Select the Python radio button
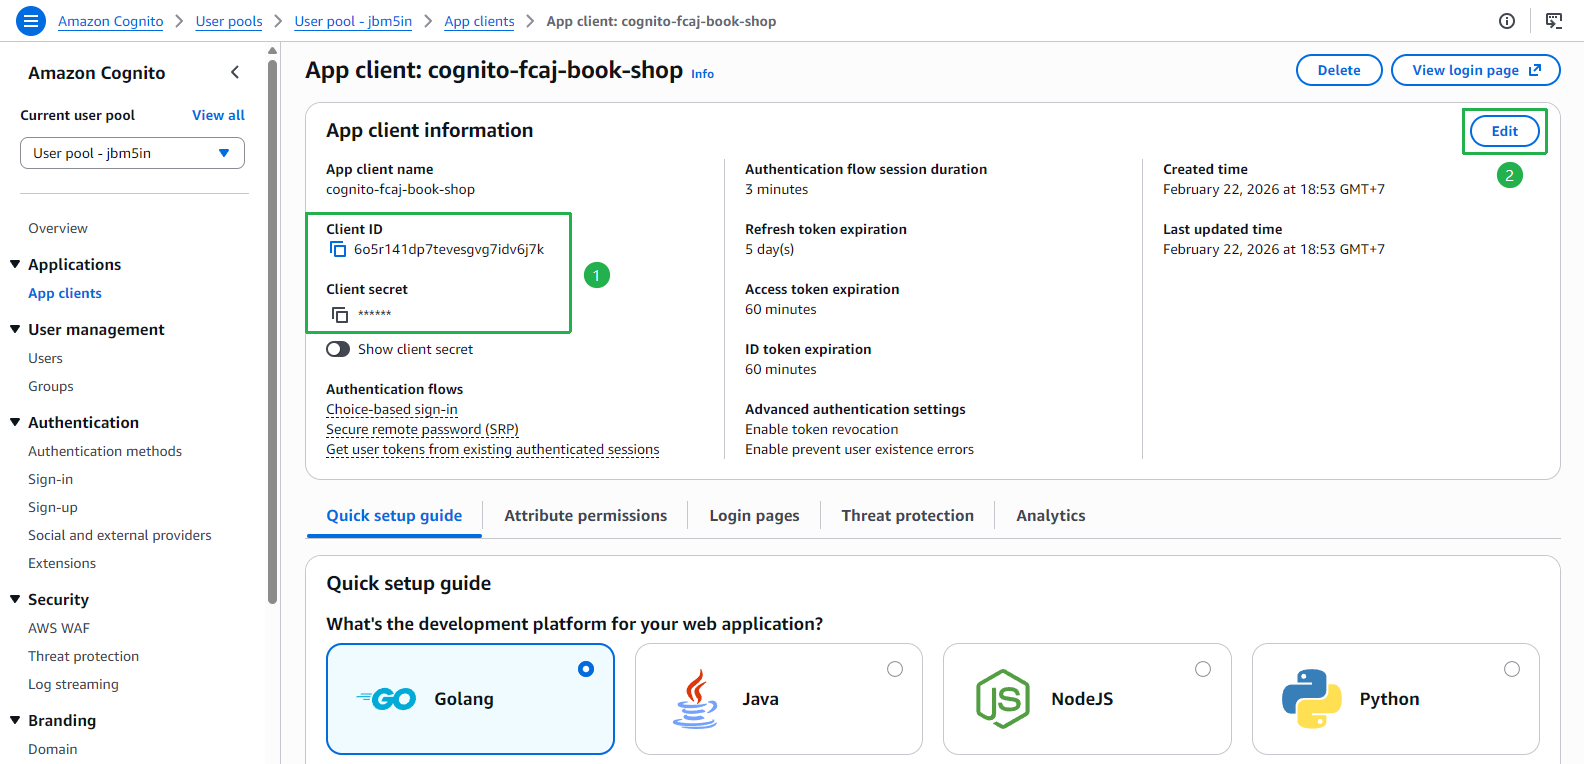 coord(1512,669)
